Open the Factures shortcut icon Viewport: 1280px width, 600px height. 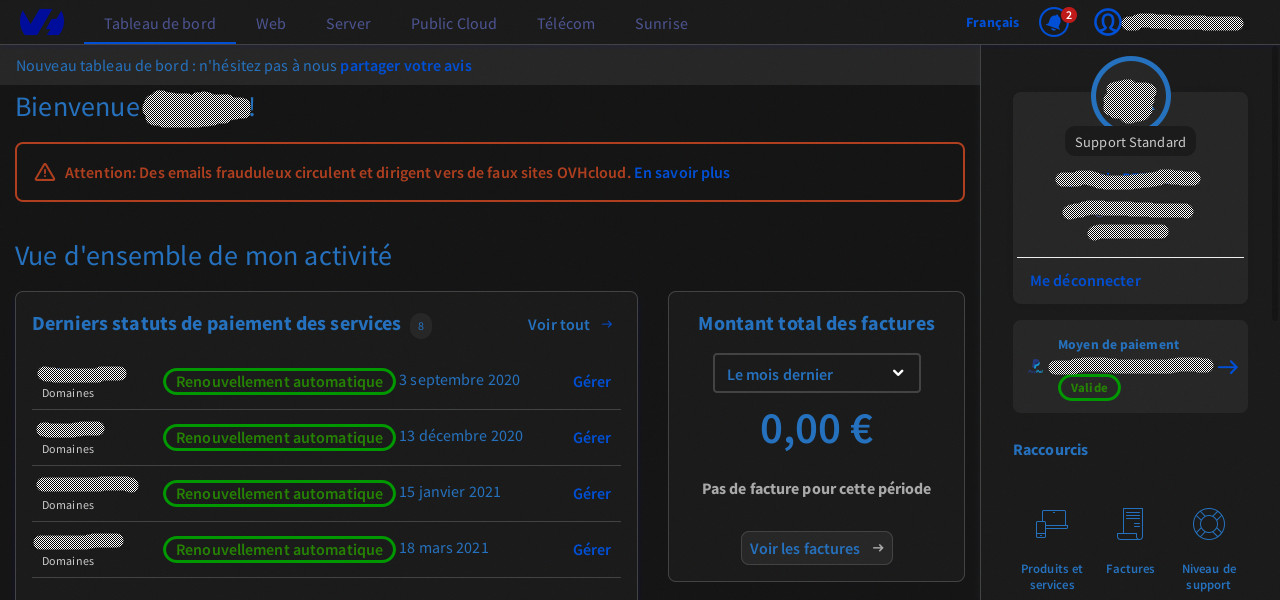pyautogui.click(x=1130, y=523)
